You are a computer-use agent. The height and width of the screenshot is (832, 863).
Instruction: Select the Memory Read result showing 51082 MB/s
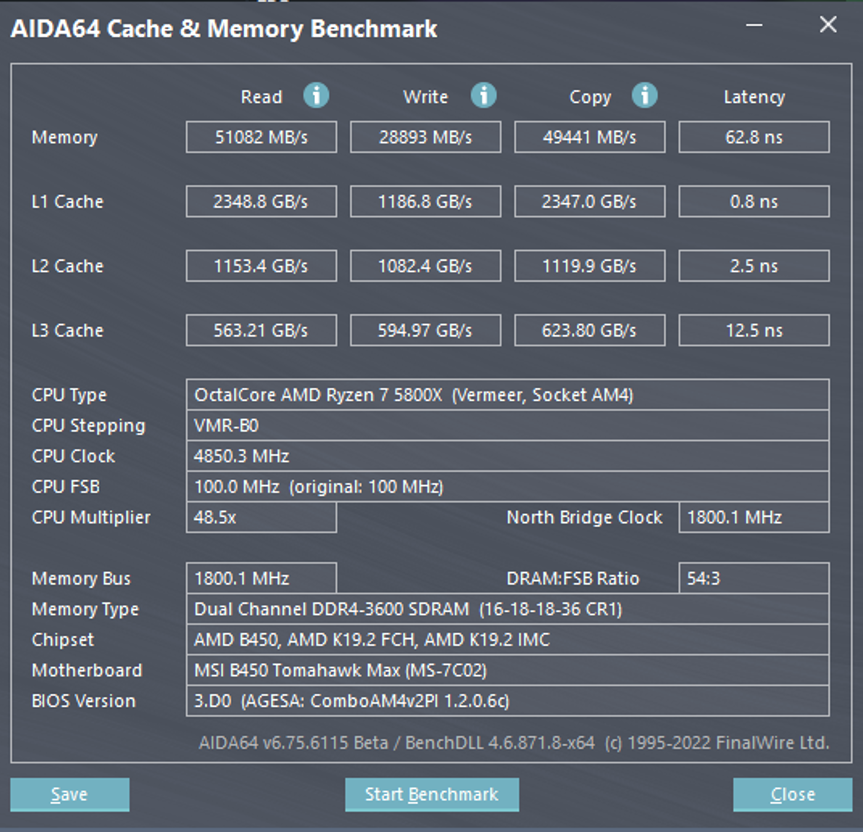click(261, 137)
